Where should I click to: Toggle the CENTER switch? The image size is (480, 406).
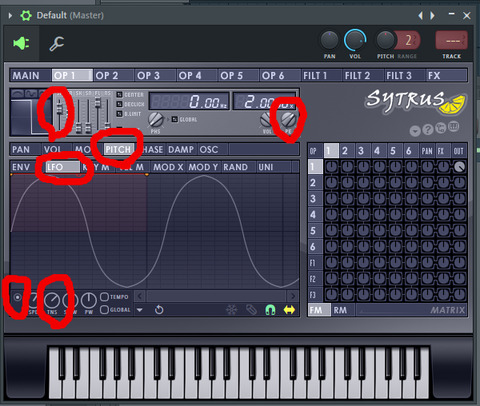(119, 95)
